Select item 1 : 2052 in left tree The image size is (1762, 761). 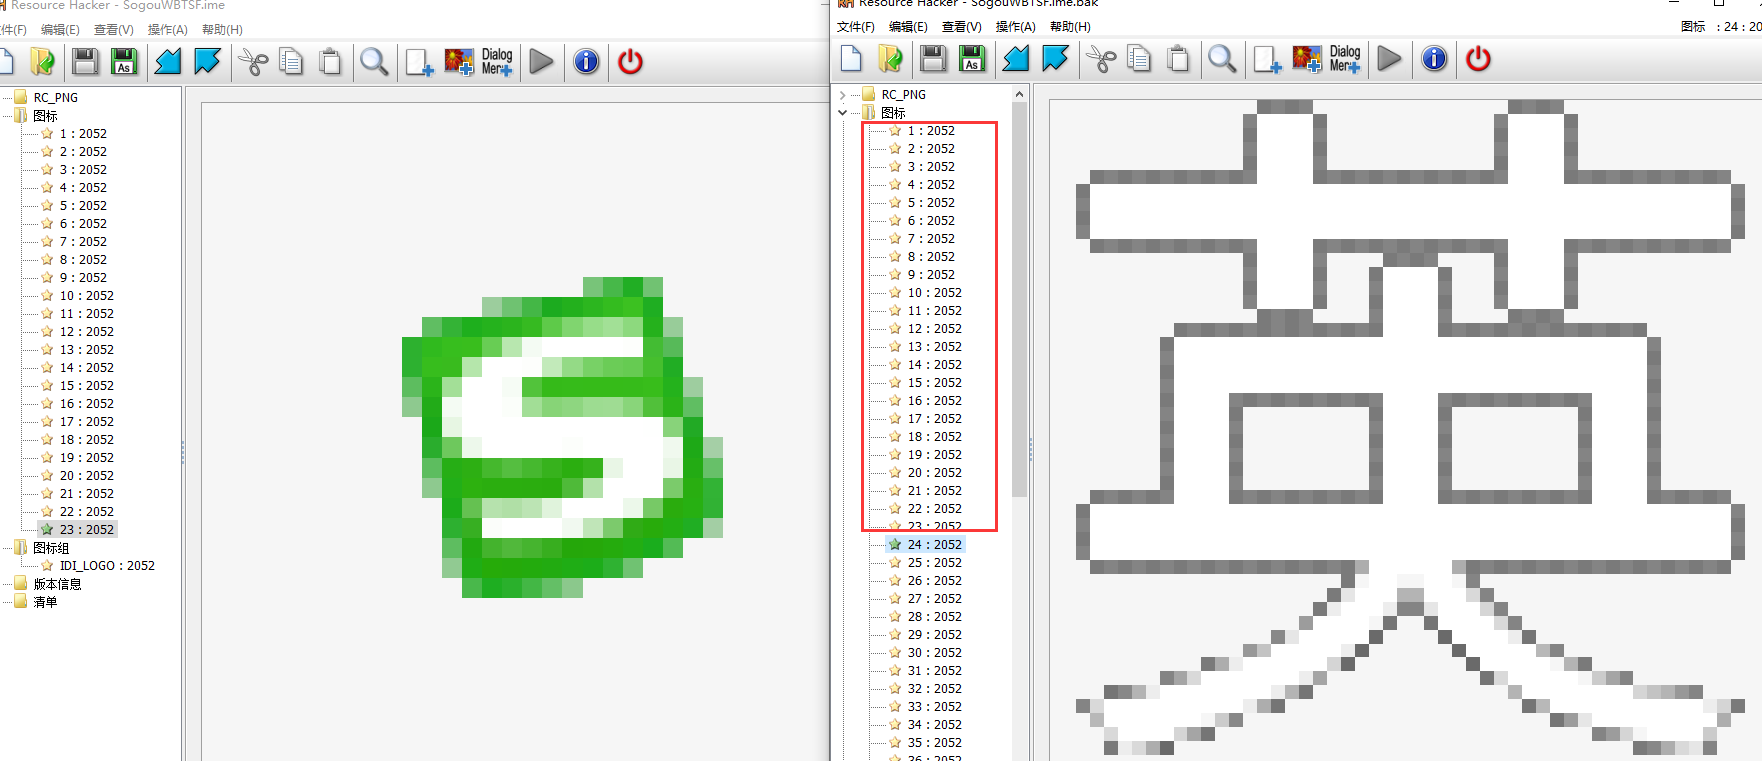click(83, 134)
